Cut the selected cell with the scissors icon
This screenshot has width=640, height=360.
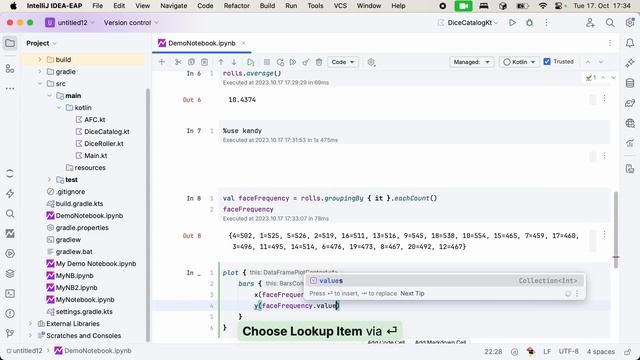click(x=178, y=62)
